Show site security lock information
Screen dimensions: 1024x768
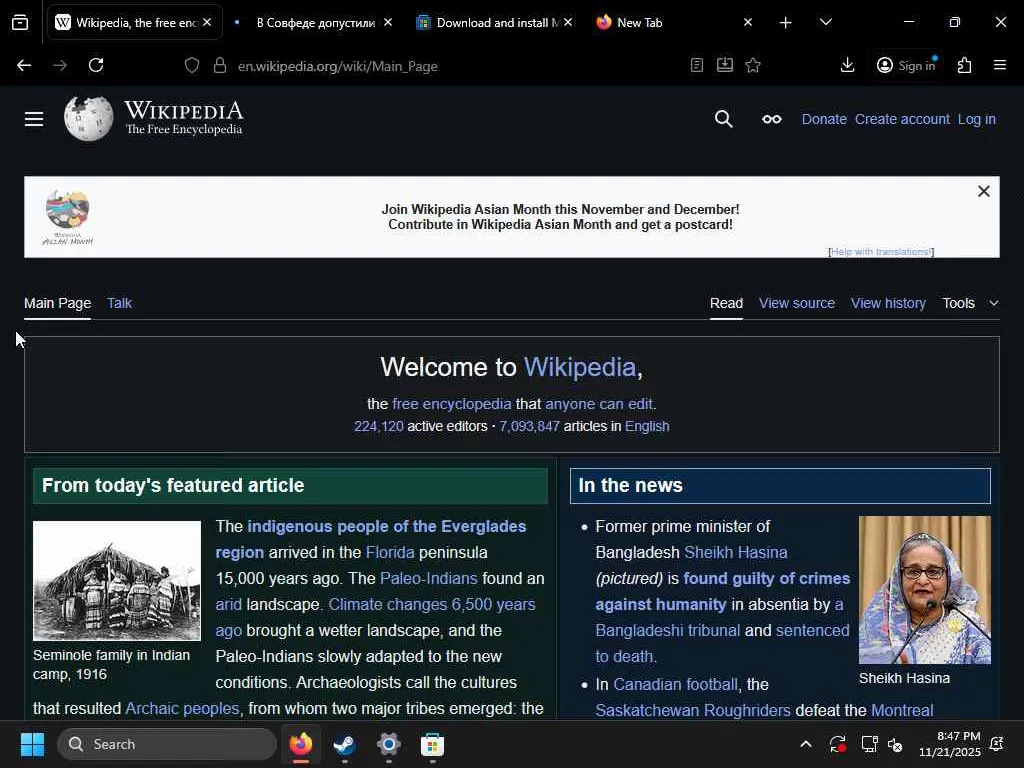pos(220,65)
